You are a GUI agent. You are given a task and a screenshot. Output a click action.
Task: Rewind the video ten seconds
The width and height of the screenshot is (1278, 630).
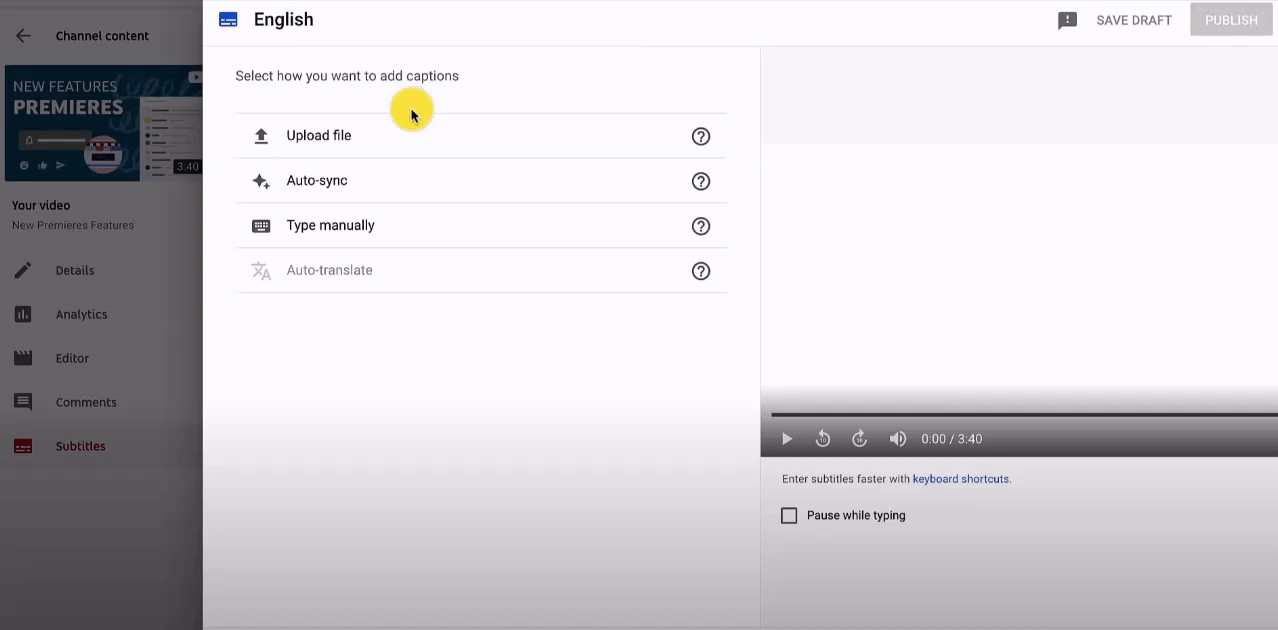point(823,439)
